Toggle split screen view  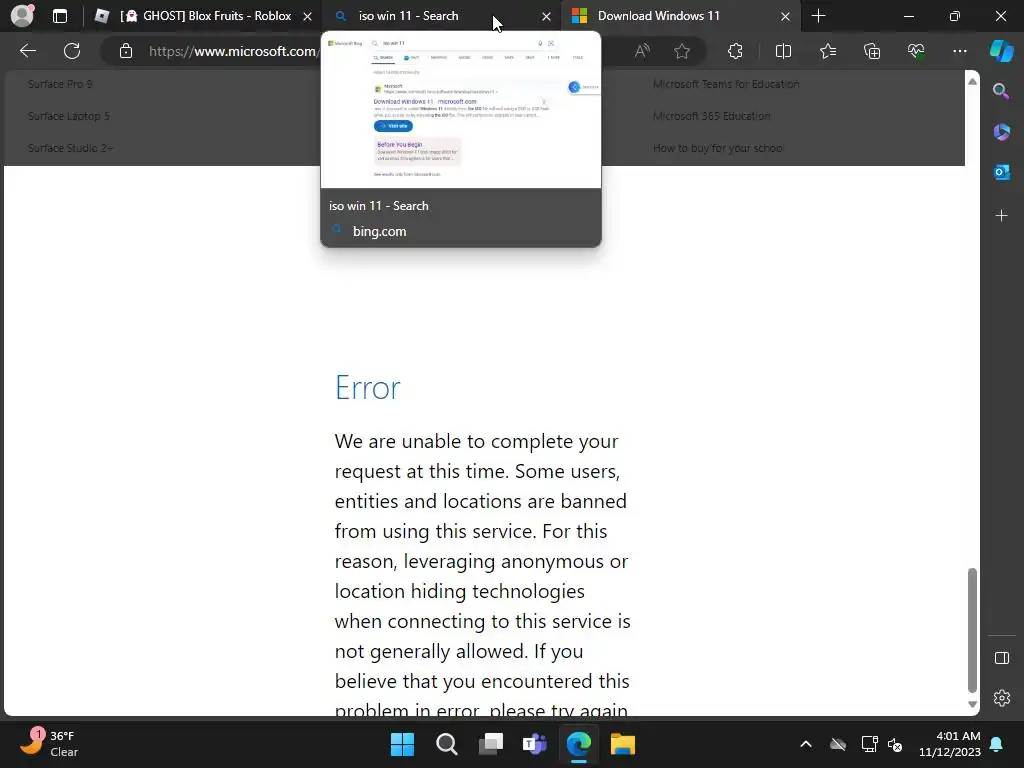click(783, 51)
